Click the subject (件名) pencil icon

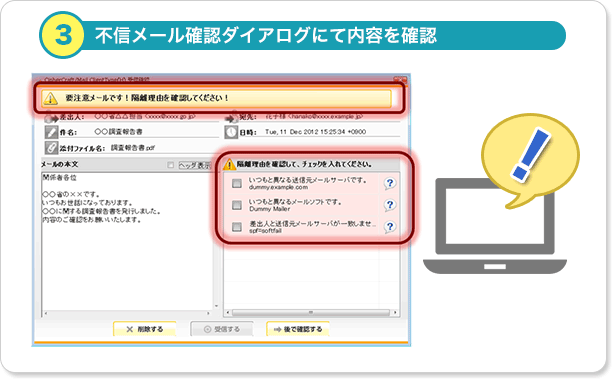[51, 132]
